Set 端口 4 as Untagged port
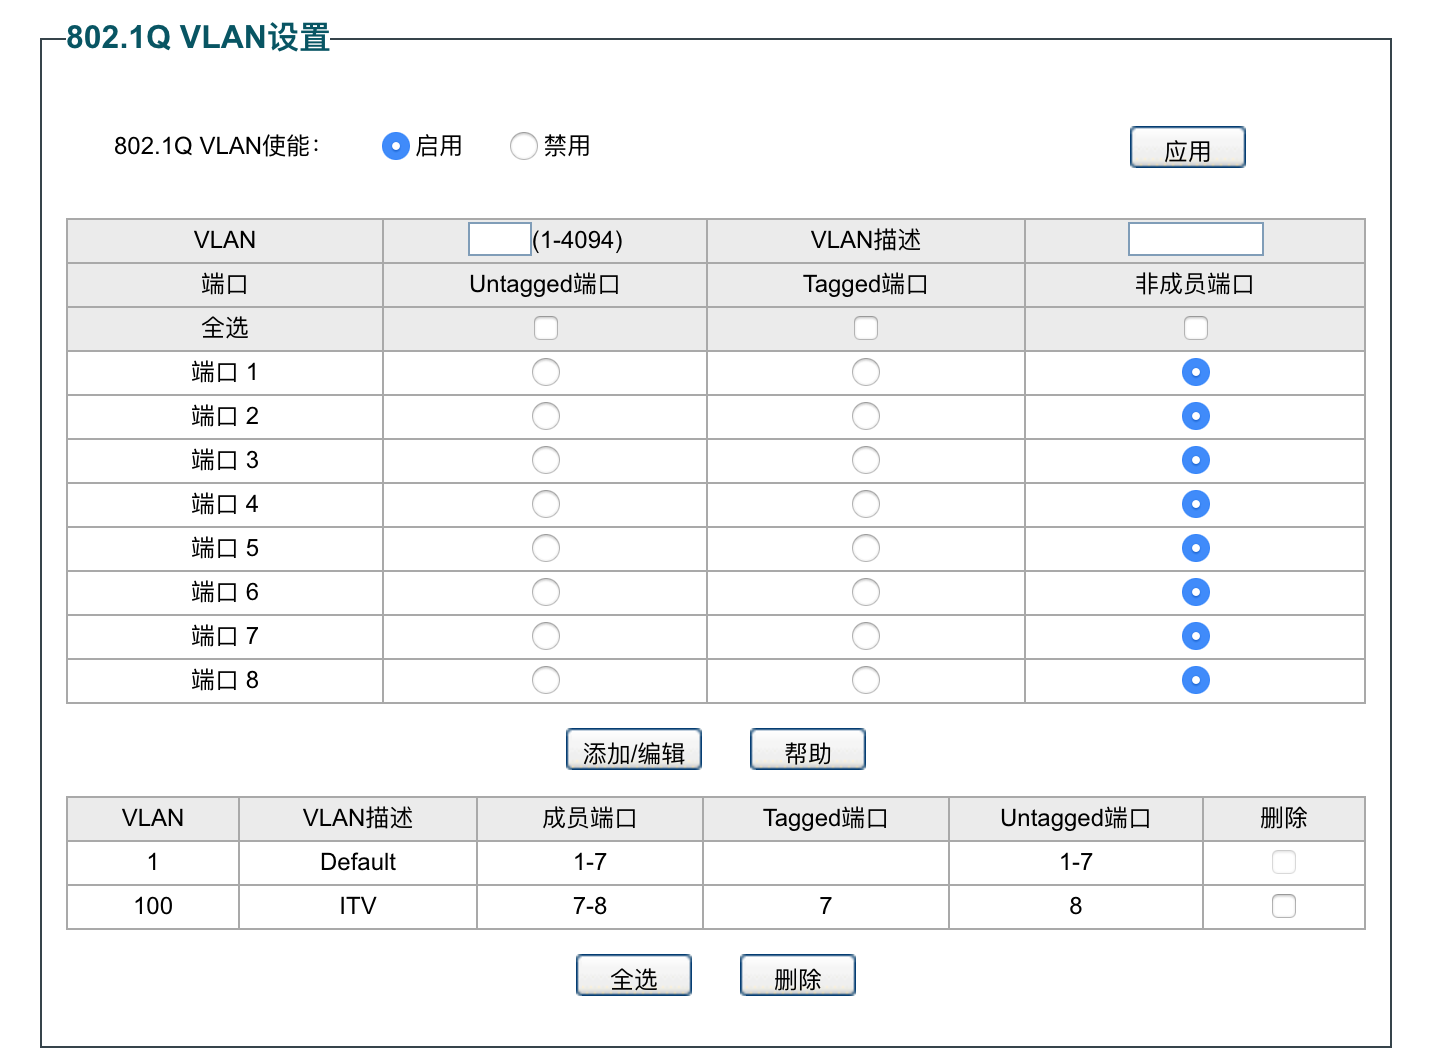Image resolution: width=1434 pixels, height=1064 pixels. point(546,504)
